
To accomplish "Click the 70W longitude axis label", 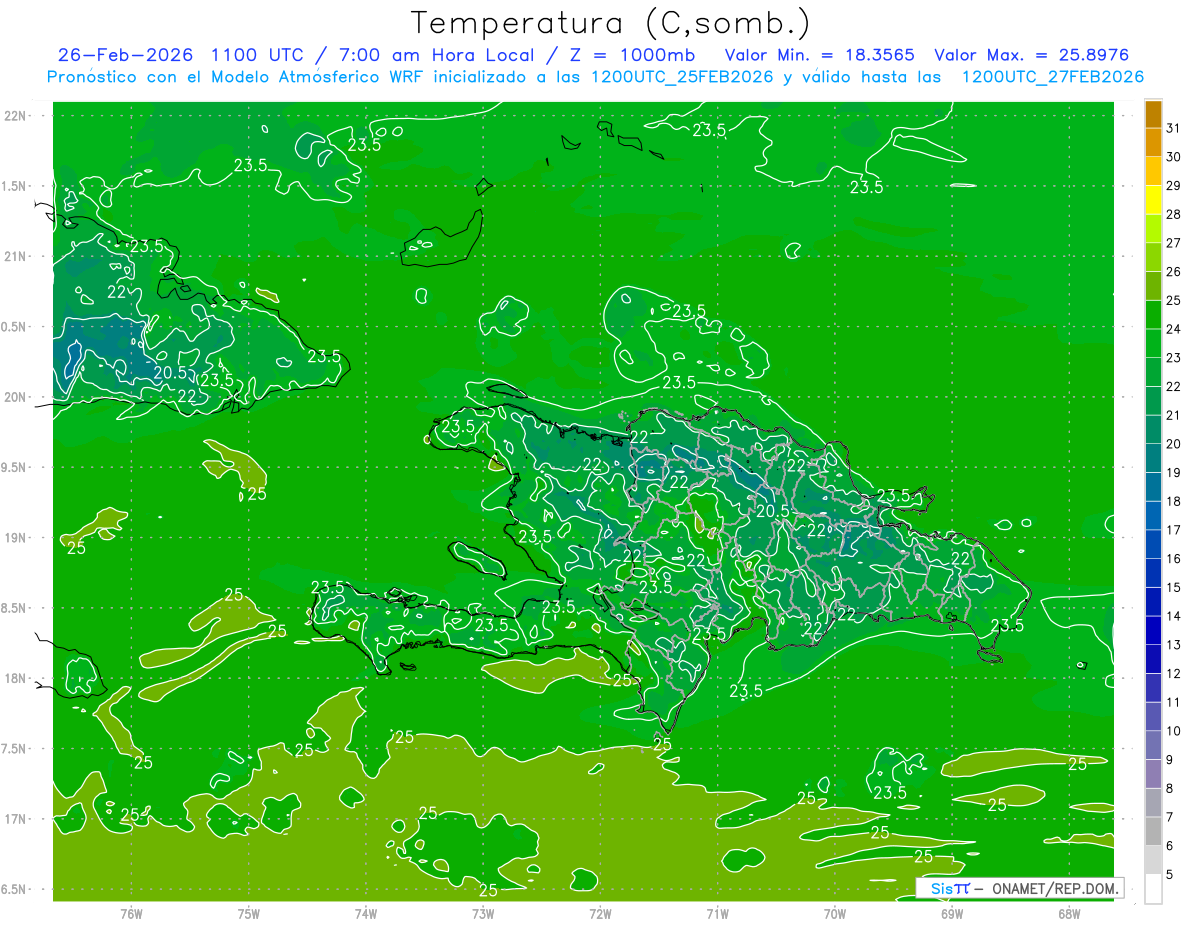I will [x=835, y=914].
